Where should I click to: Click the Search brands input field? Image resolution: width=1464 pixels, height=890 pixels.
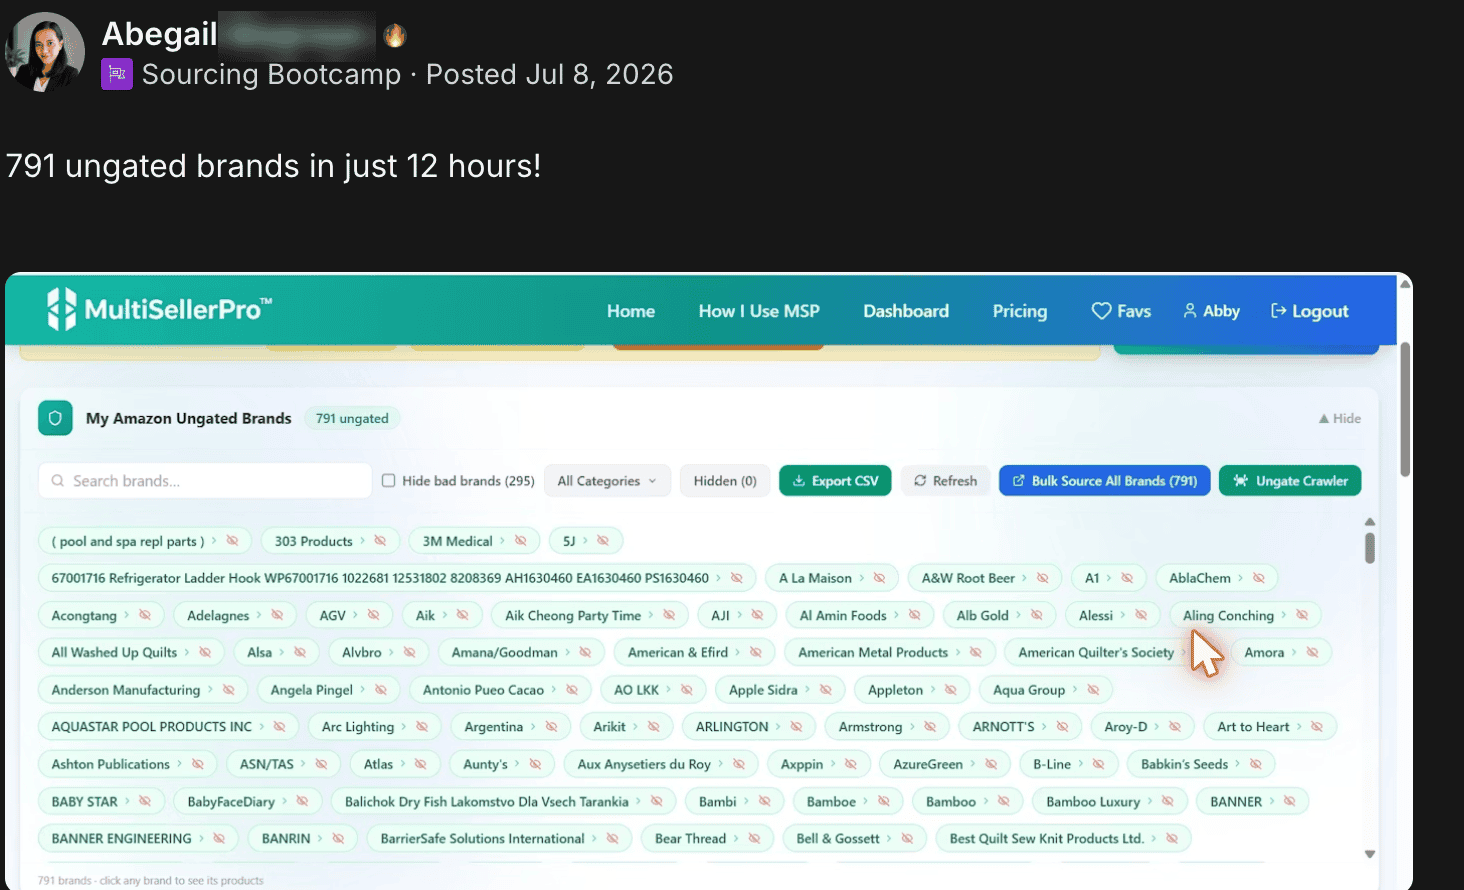coord(205,481)
